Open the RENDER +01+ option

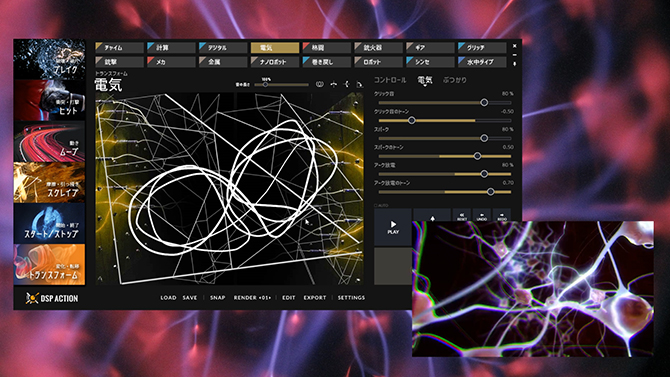click(252, 297)
